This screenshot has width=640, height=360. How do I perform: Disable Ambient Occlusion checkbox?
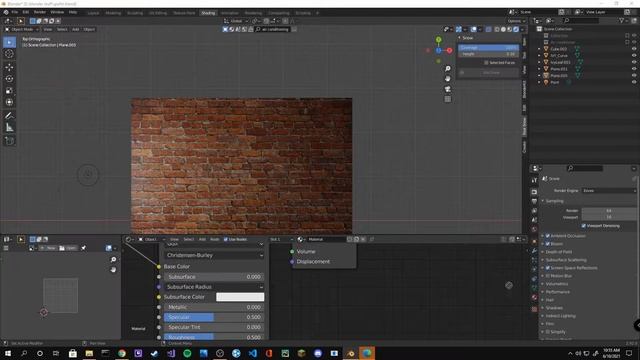548,236
